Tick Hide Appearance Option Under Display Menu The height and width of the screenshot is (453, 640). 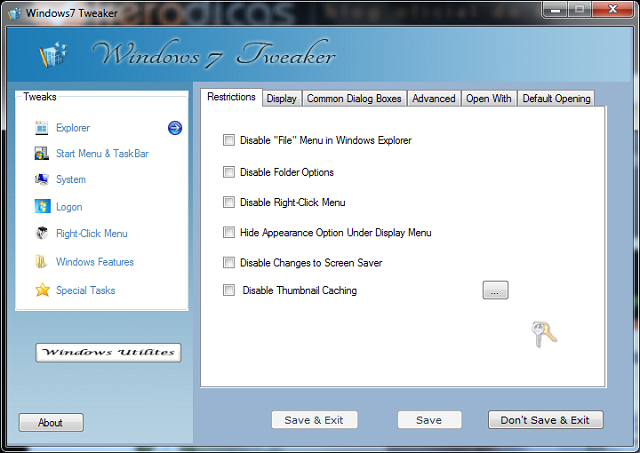(229, 233)
